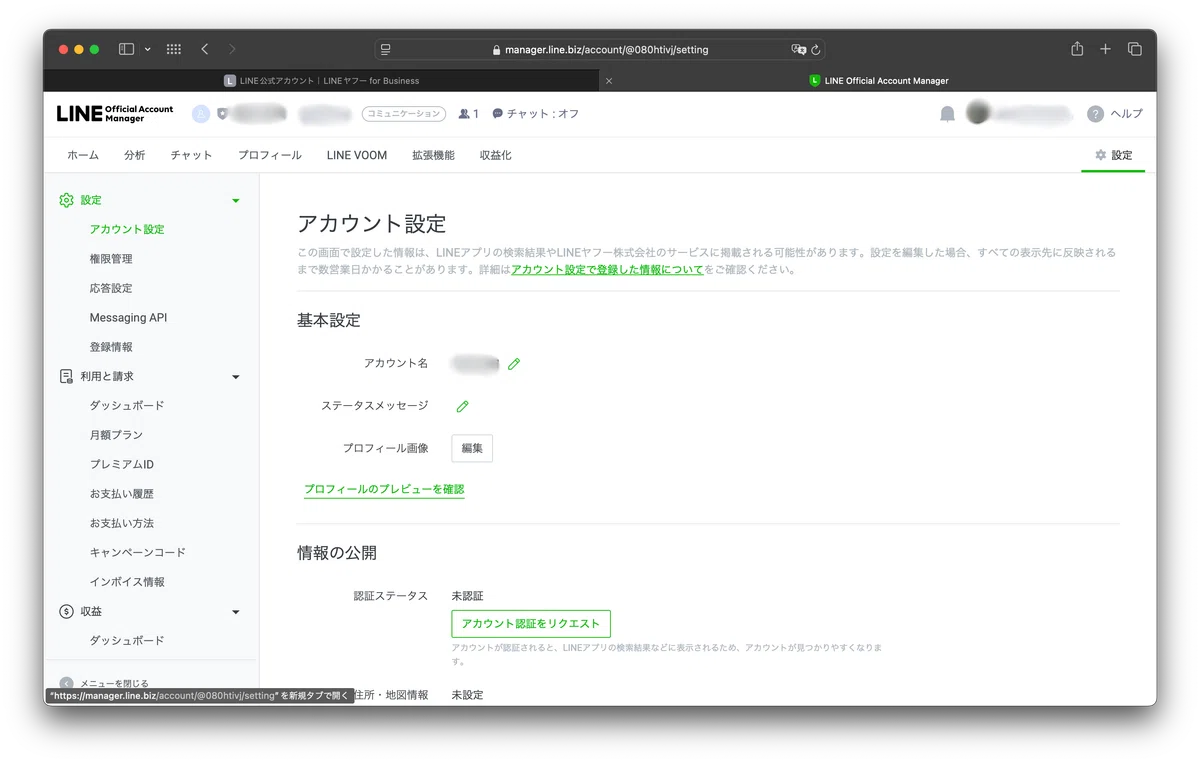Open キャンペーンコード in sidebar

(138, 552)
